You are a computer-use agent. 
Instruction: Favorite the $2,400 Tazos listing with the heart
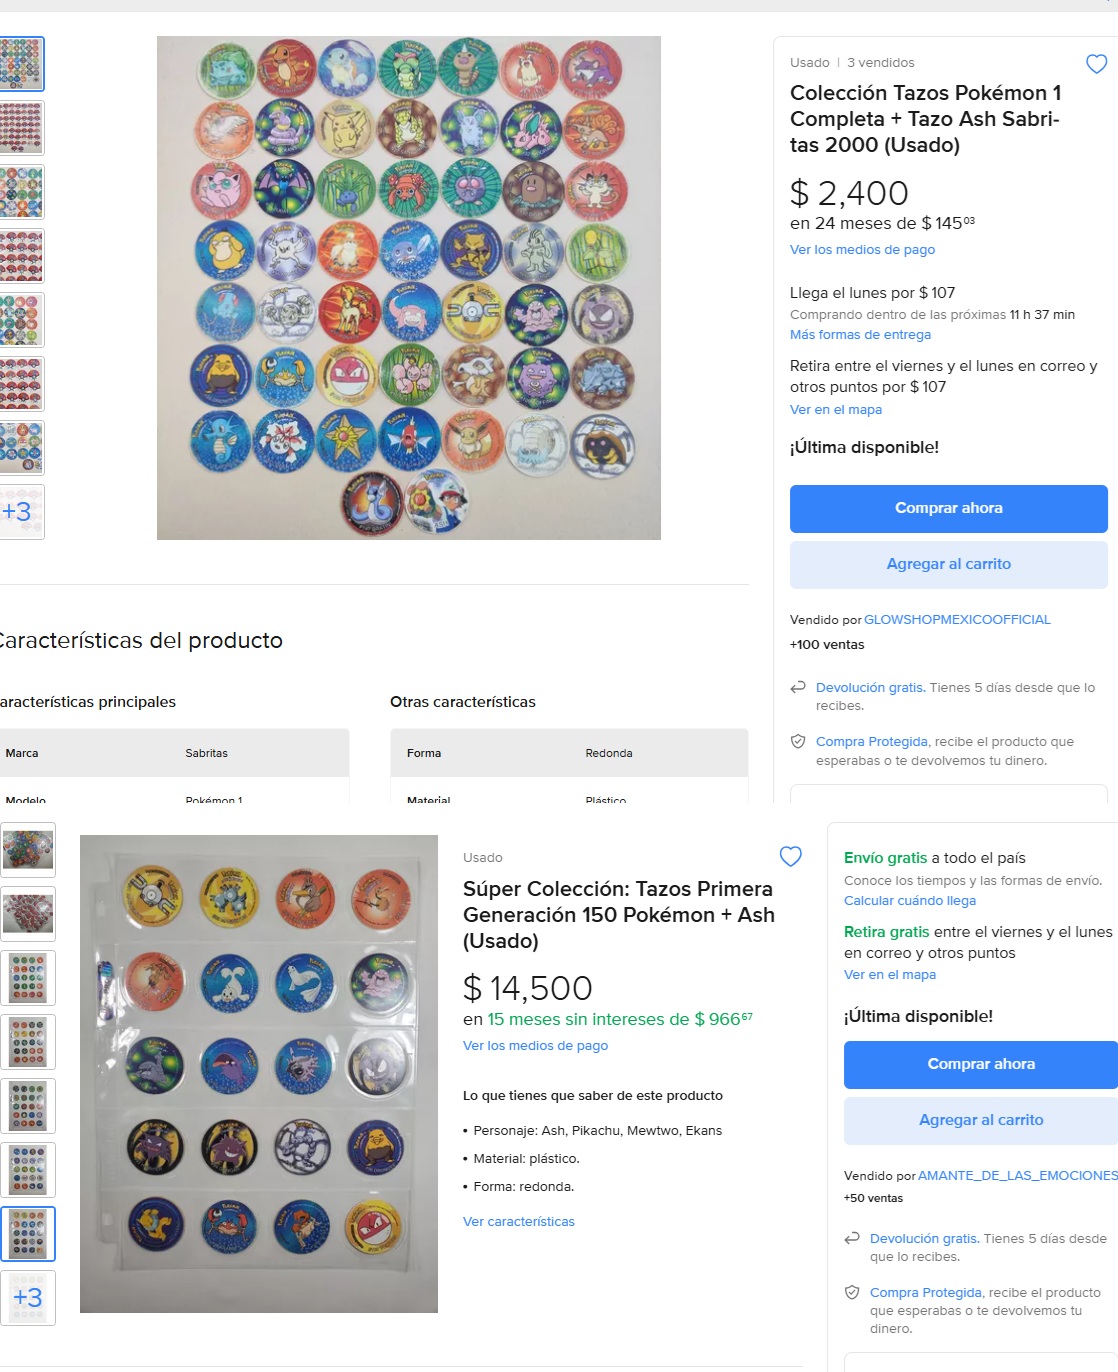1096,64
